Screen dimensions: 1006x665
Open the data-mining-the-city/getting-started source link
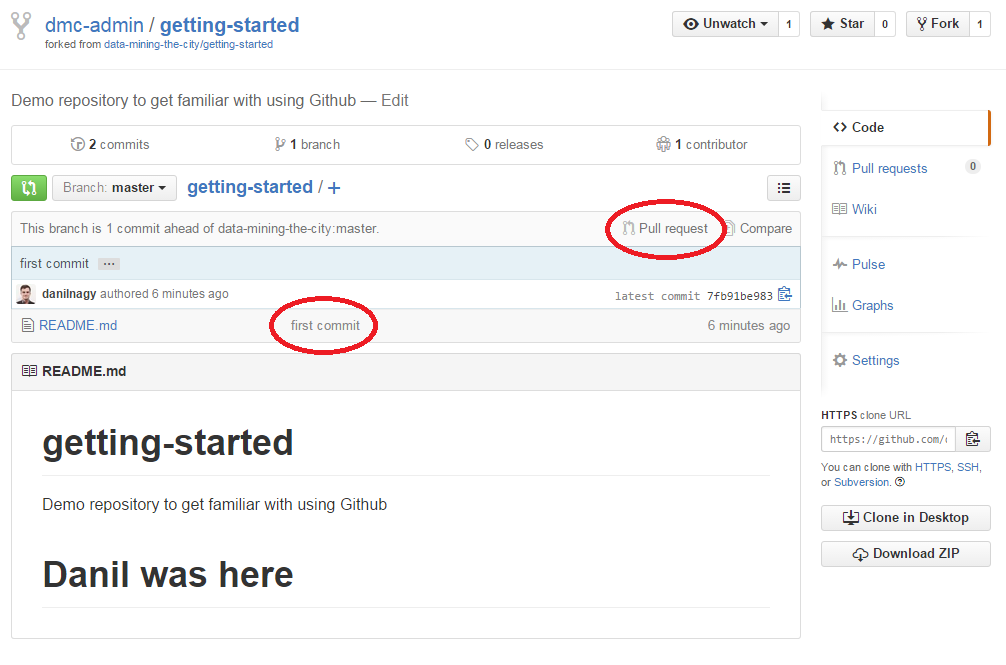[x=189, y=44]
